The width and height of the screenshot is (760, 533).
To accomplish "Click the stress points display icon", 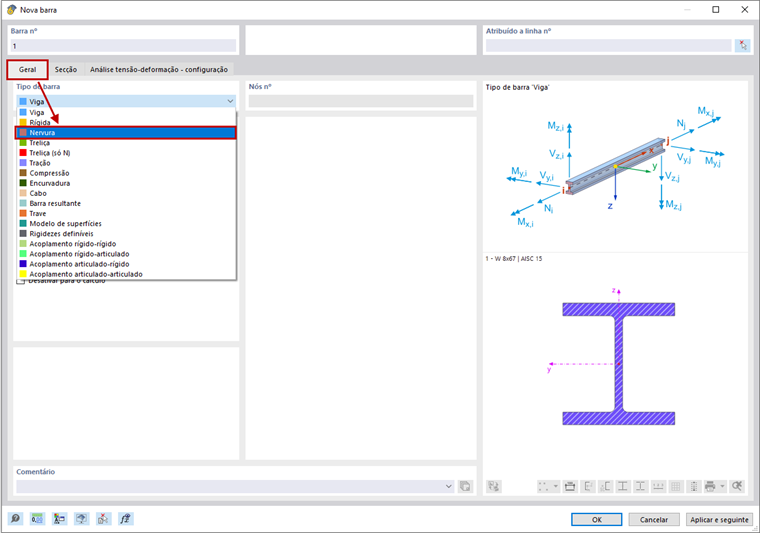I will pyautogui.click(x=544, y=486).
